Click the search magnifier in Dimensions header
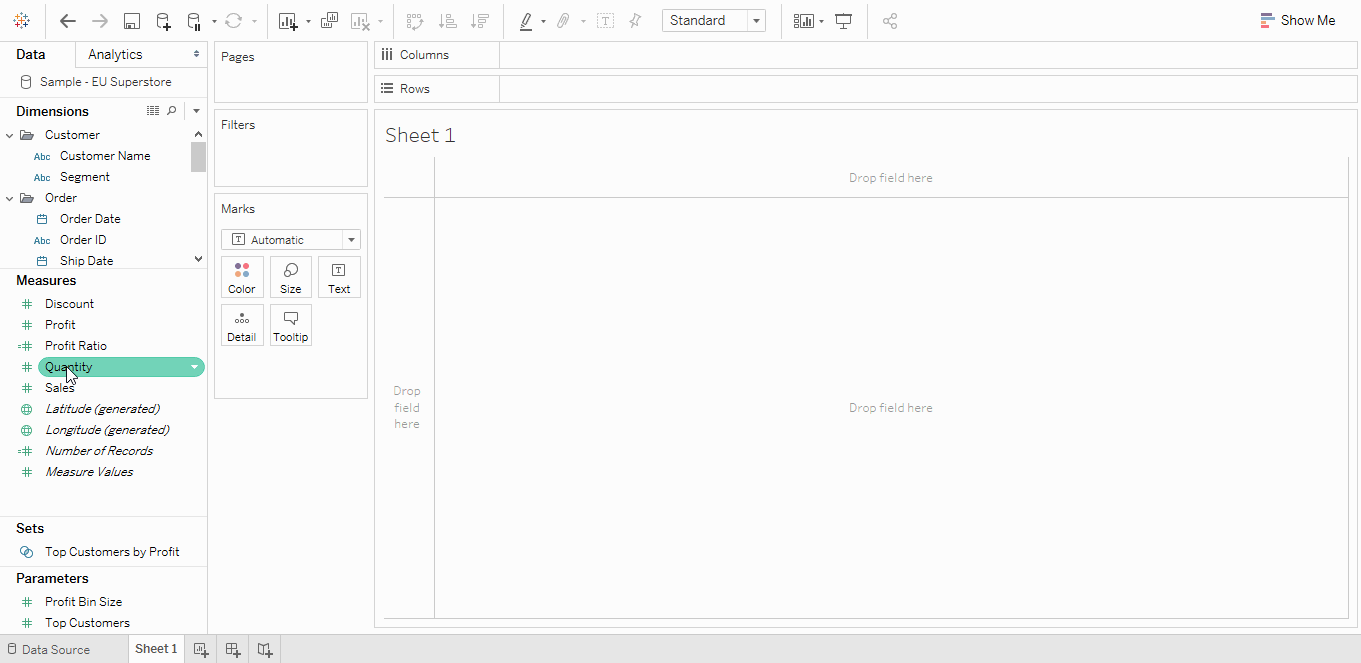This screenshot has width=1361, height=663. (172, 111)
